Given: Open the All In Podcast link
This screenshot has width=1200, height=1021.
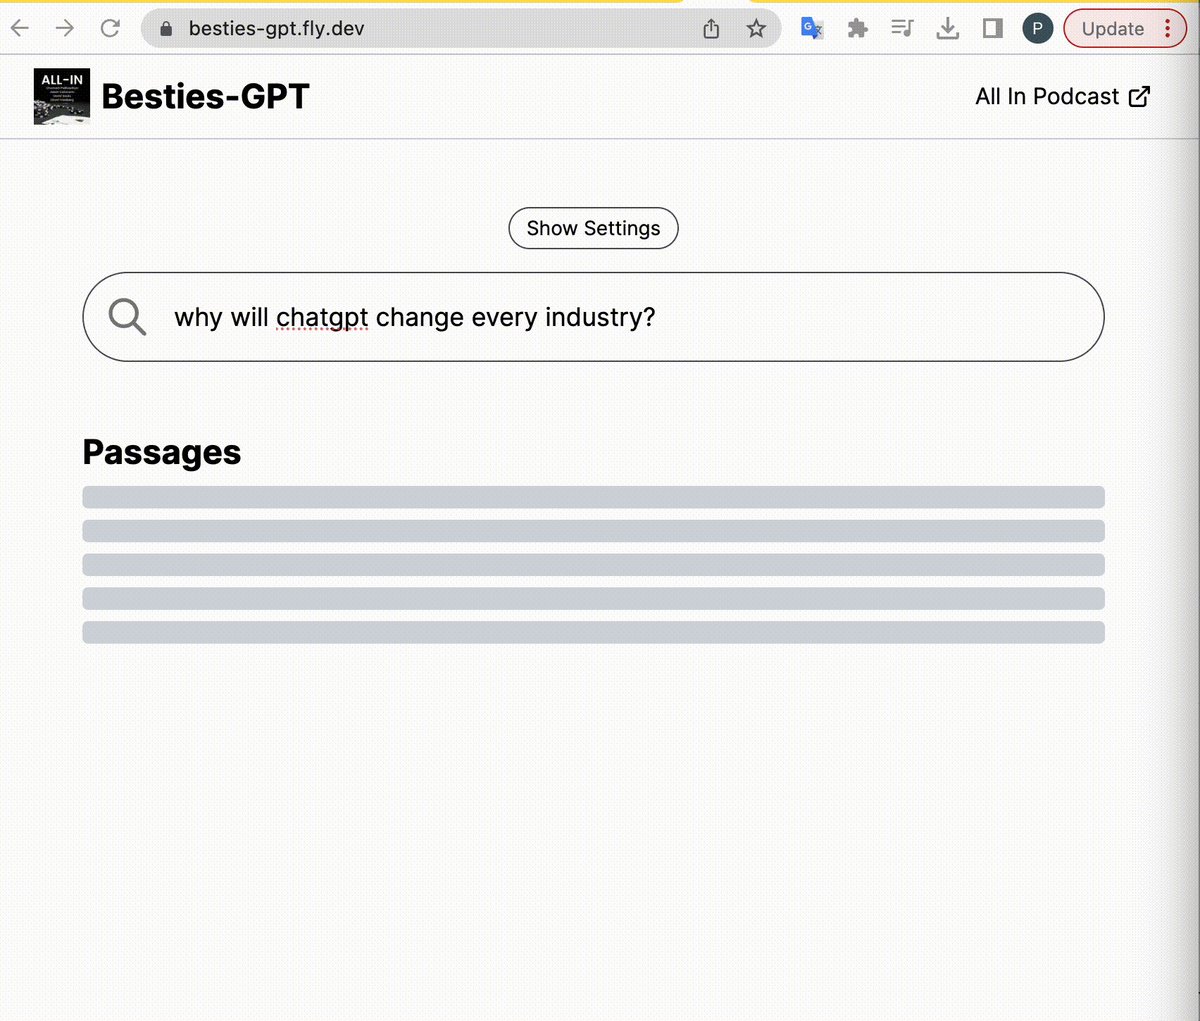Looking at the screenshot, I should click(1062, 96).
